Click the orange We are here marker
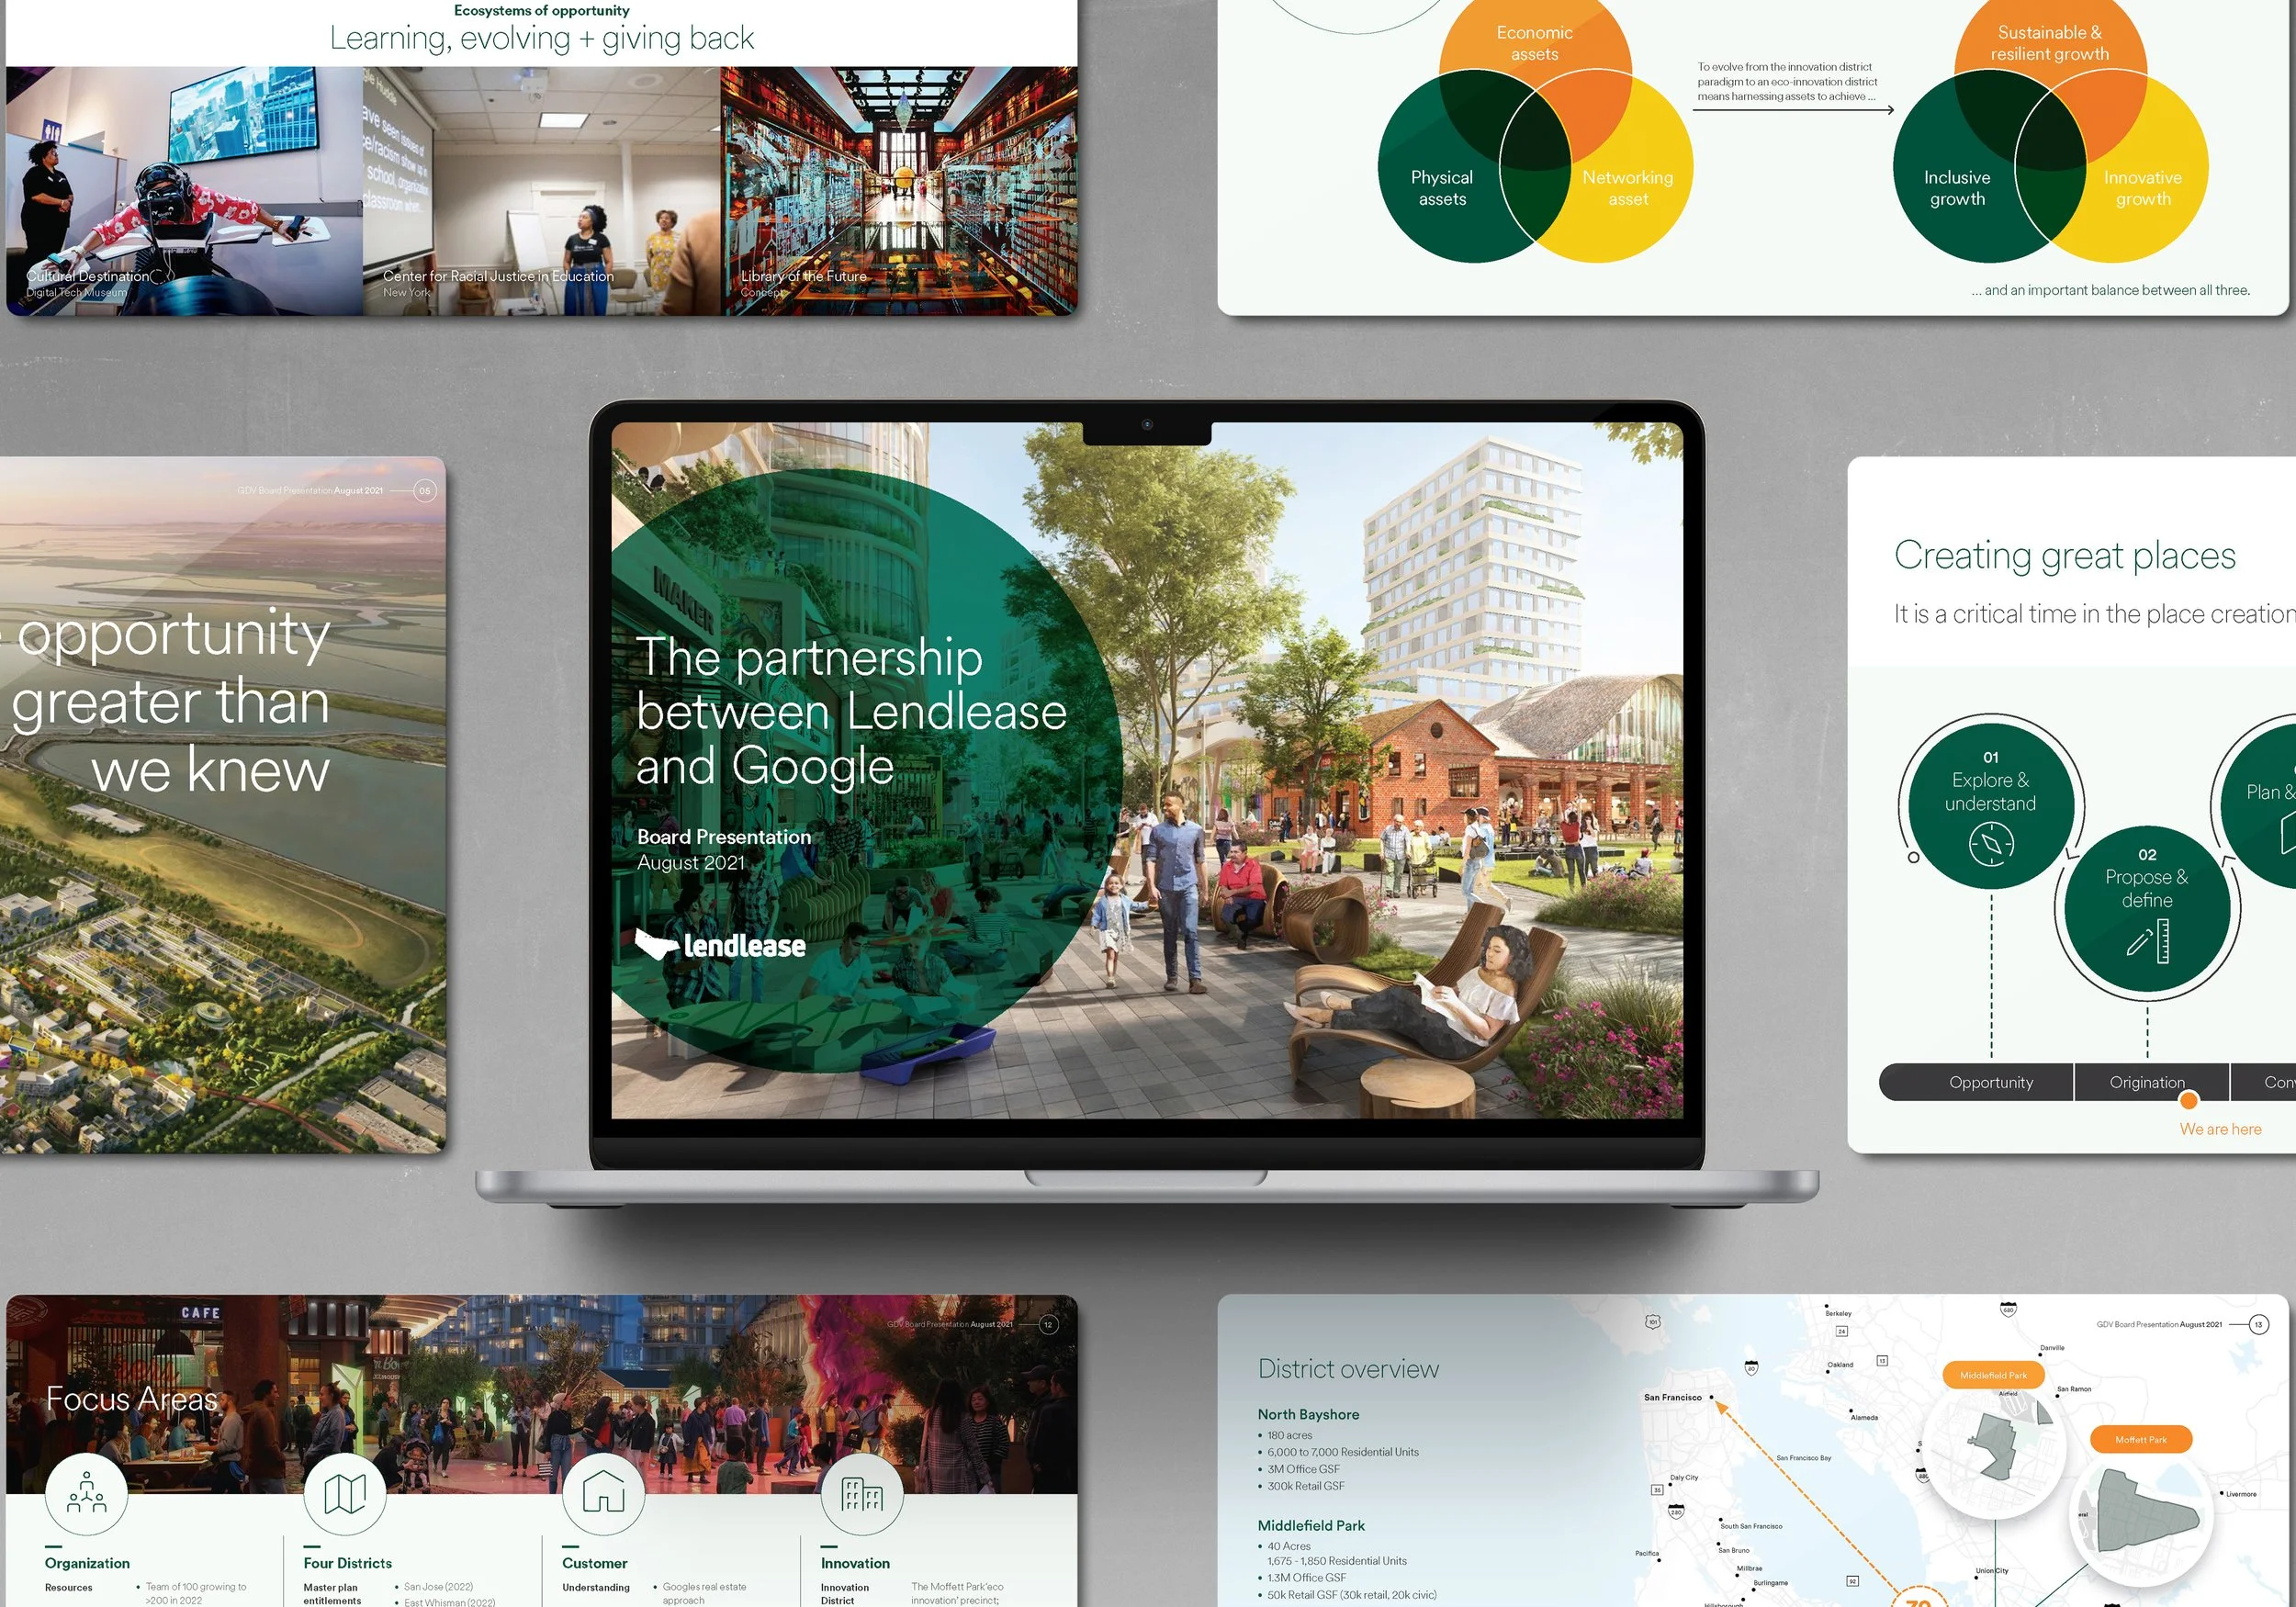Screen dimensions: 2296x1607 [x=2189, y=1101]
